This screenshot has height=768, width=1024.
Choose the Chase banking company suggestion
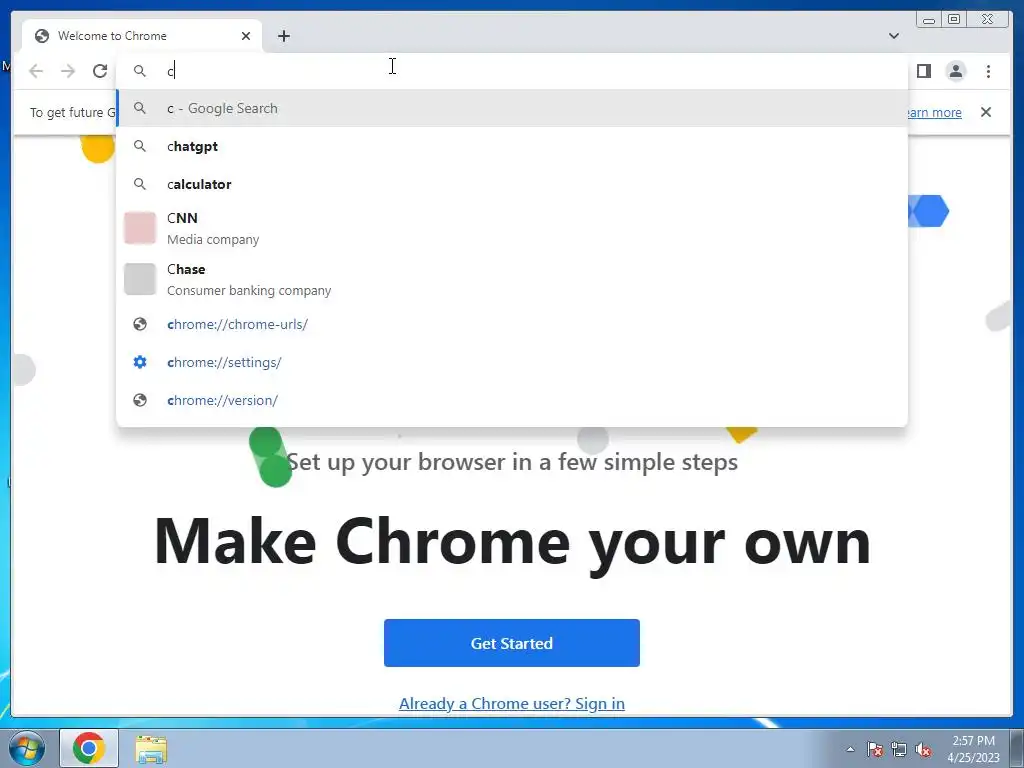click(x=512, y=280)
